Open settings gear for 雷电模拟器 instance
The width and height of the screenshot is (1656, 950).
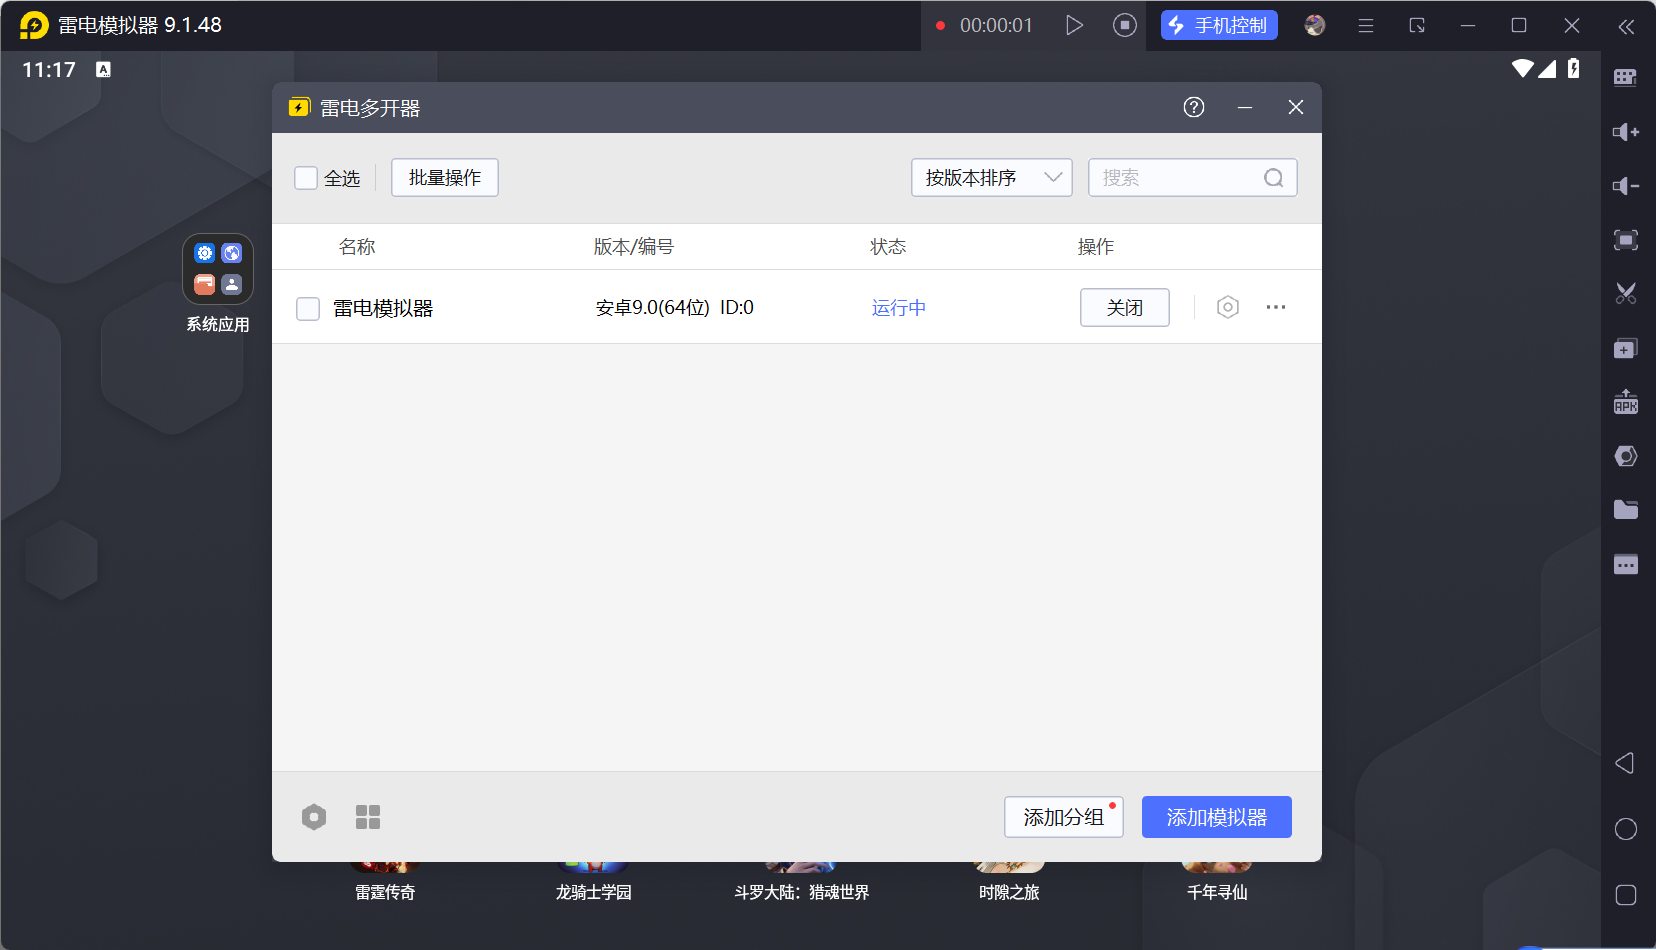pos(1227,307)
